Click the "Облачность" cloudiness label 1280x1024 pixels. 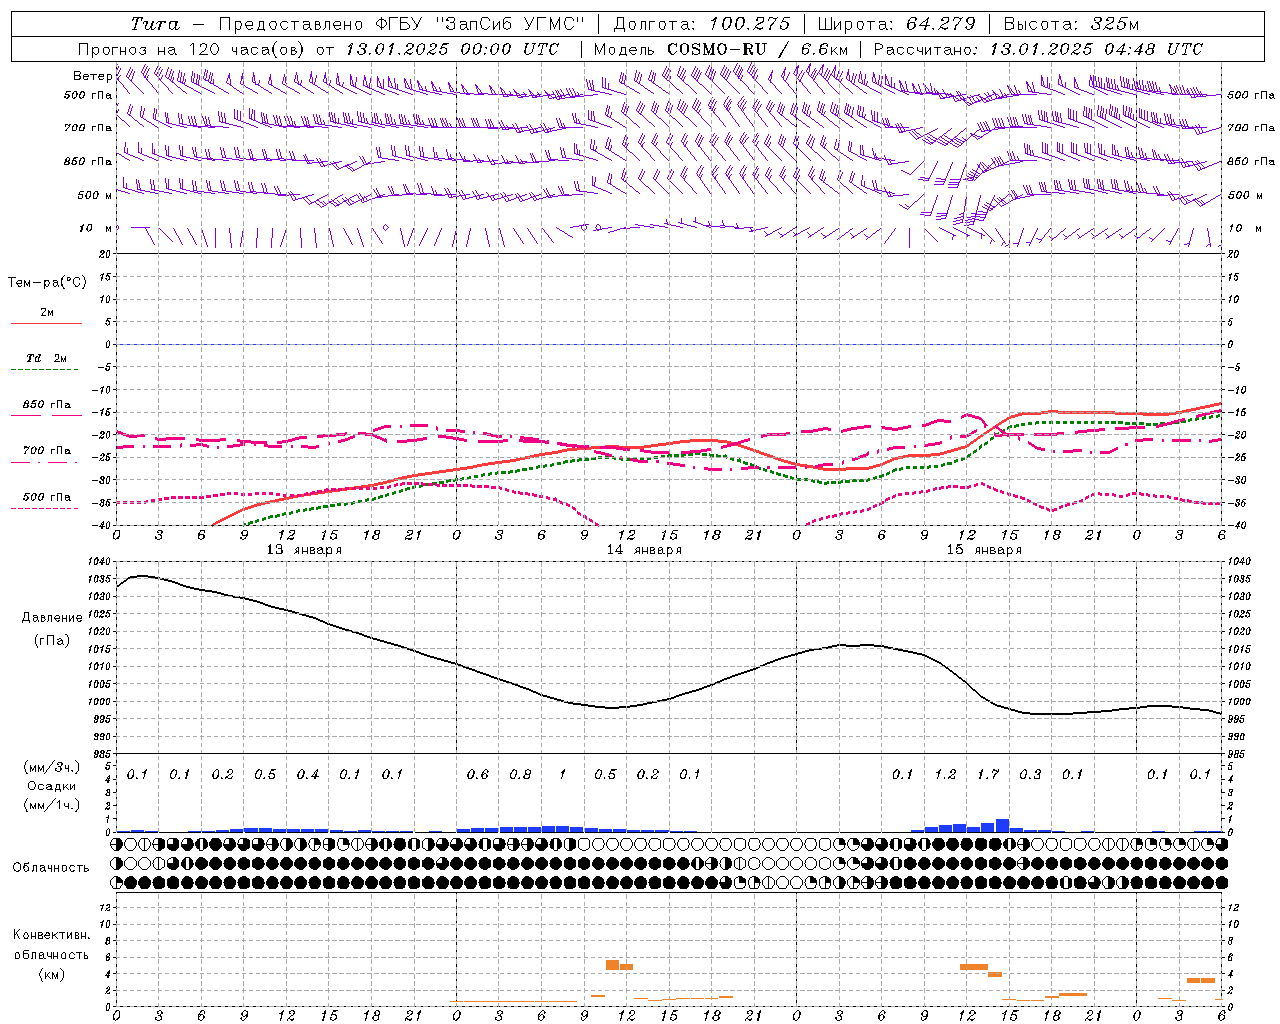[x=52, y=868]
